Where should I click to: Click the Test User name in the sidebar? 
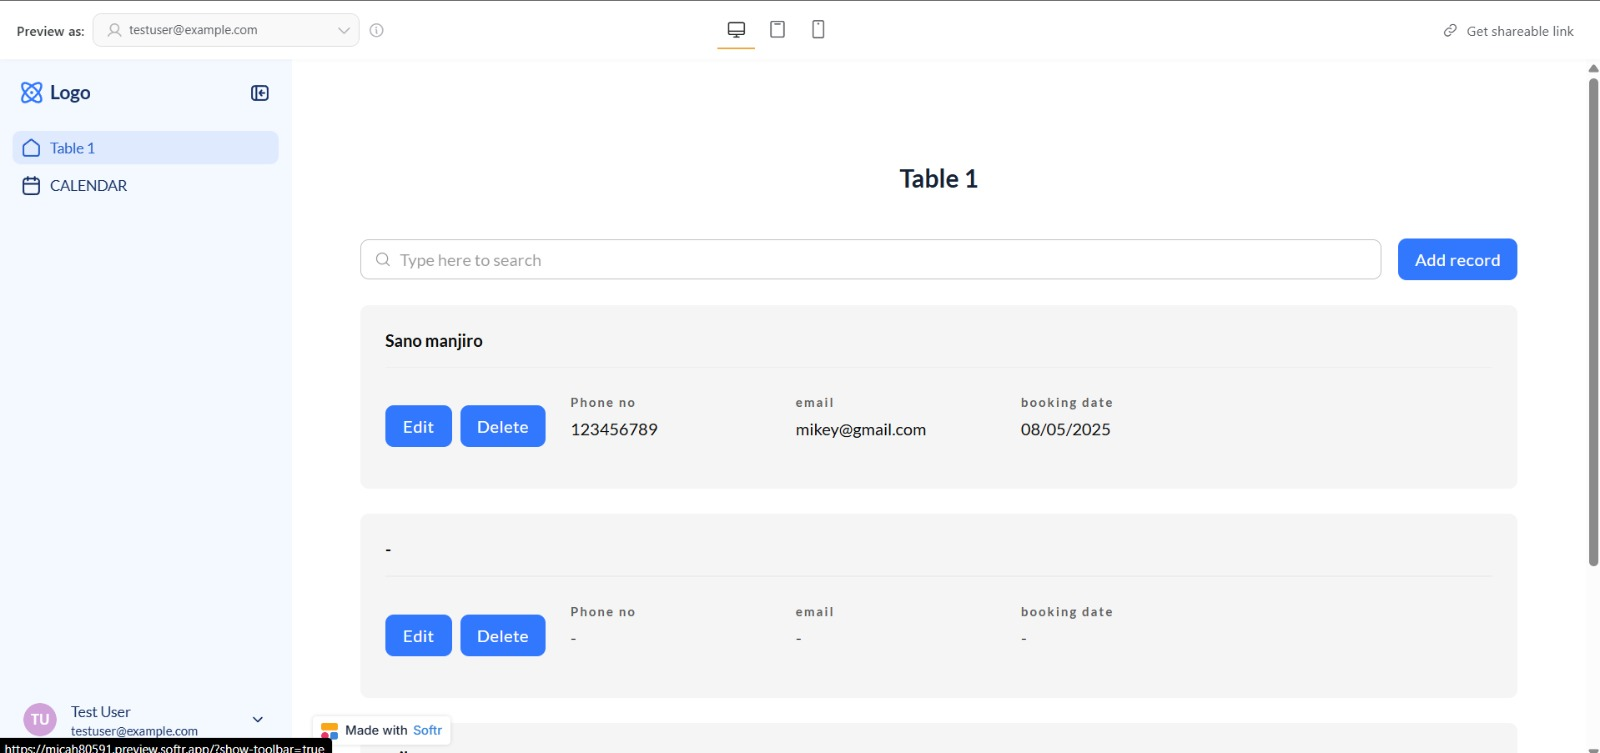pos(100,712)
